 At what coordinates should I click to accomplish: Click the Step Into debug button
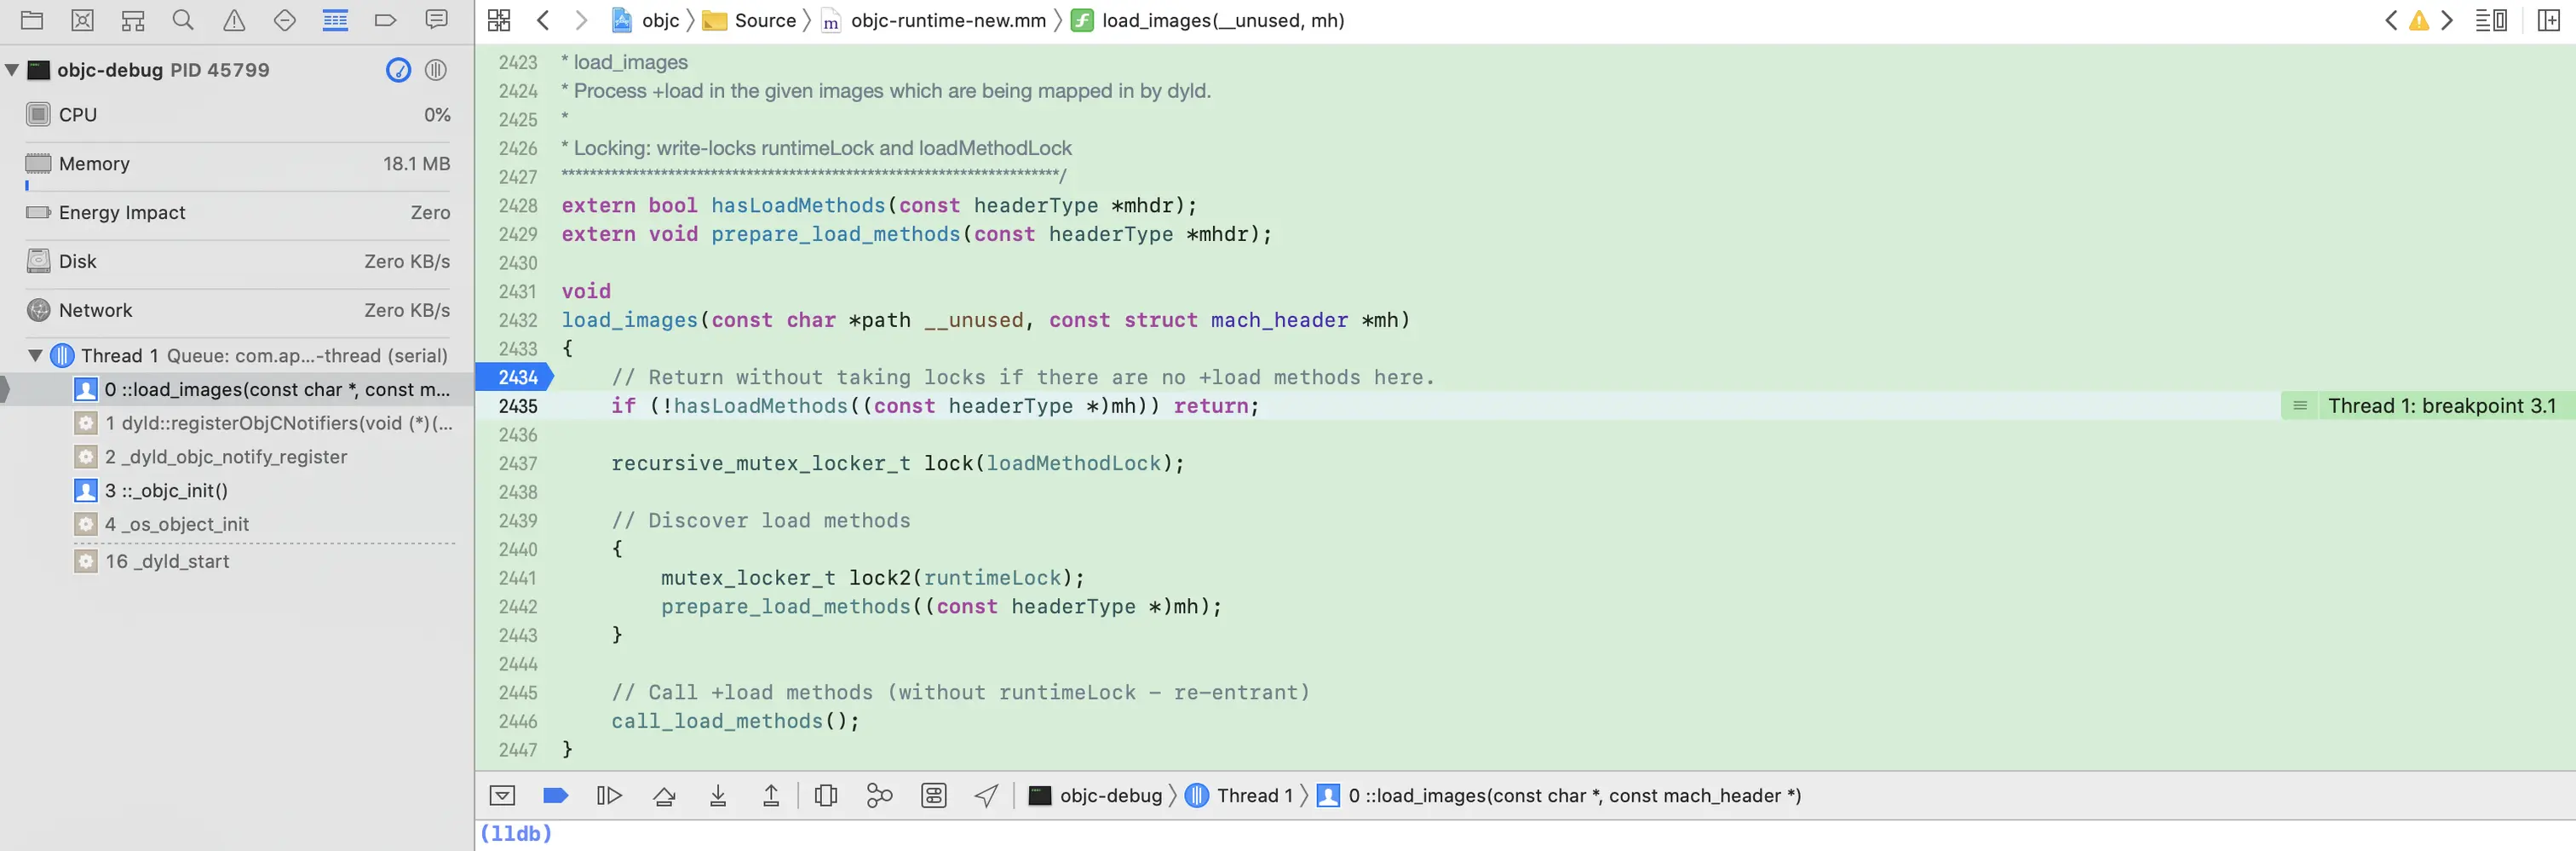tap(718, 796)
